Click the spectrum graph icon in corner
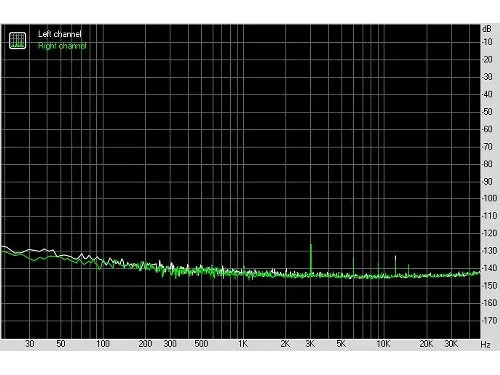The width and height of the screenshot is (500, 375). tap(17, 41)
